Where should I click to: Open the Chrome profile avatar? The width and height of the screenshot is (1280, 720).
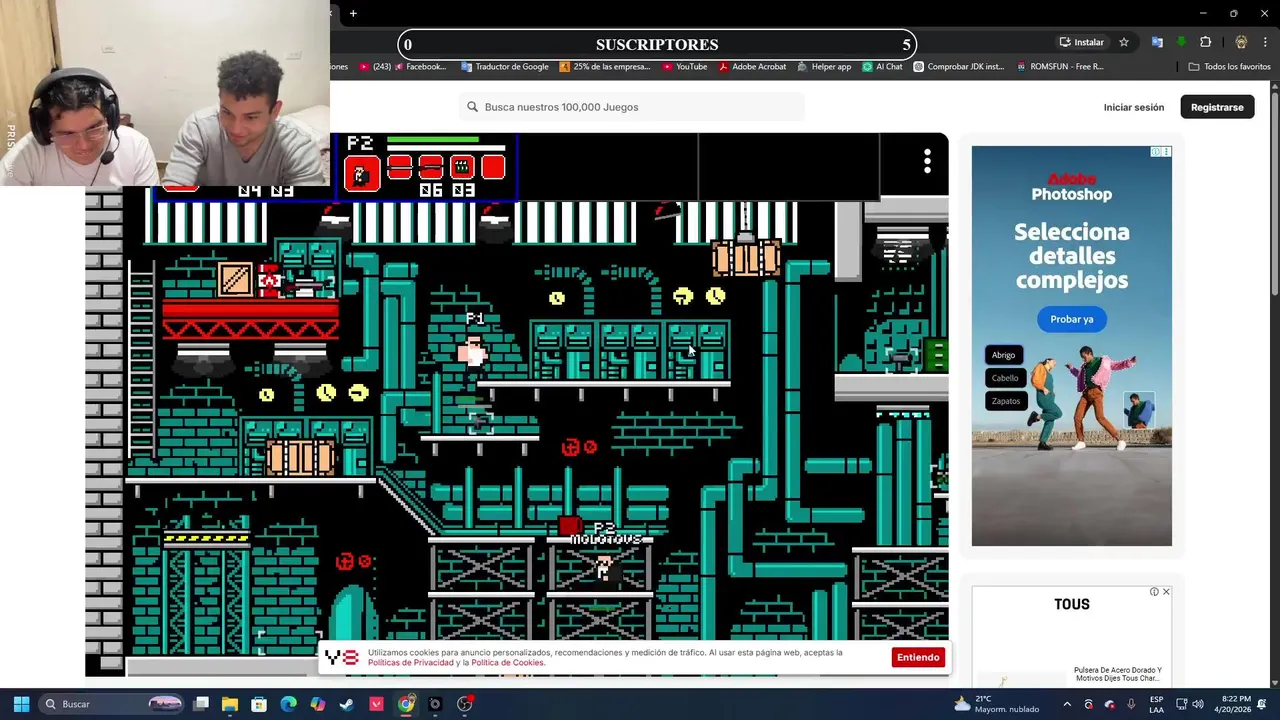(1241, 42)
